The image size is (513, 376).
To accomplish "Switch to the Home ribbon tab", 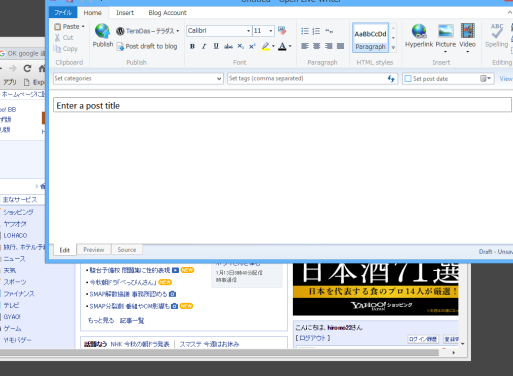I will pos(92,13).
